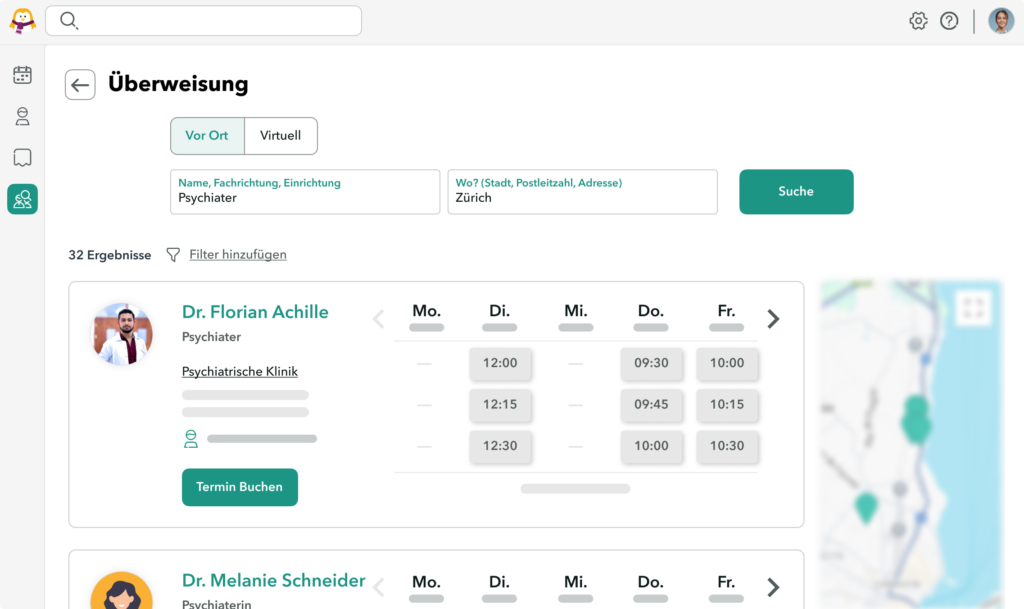The image size is (1024, 609).
Task: Show later appointments with the right chevron
Action: 772,318
